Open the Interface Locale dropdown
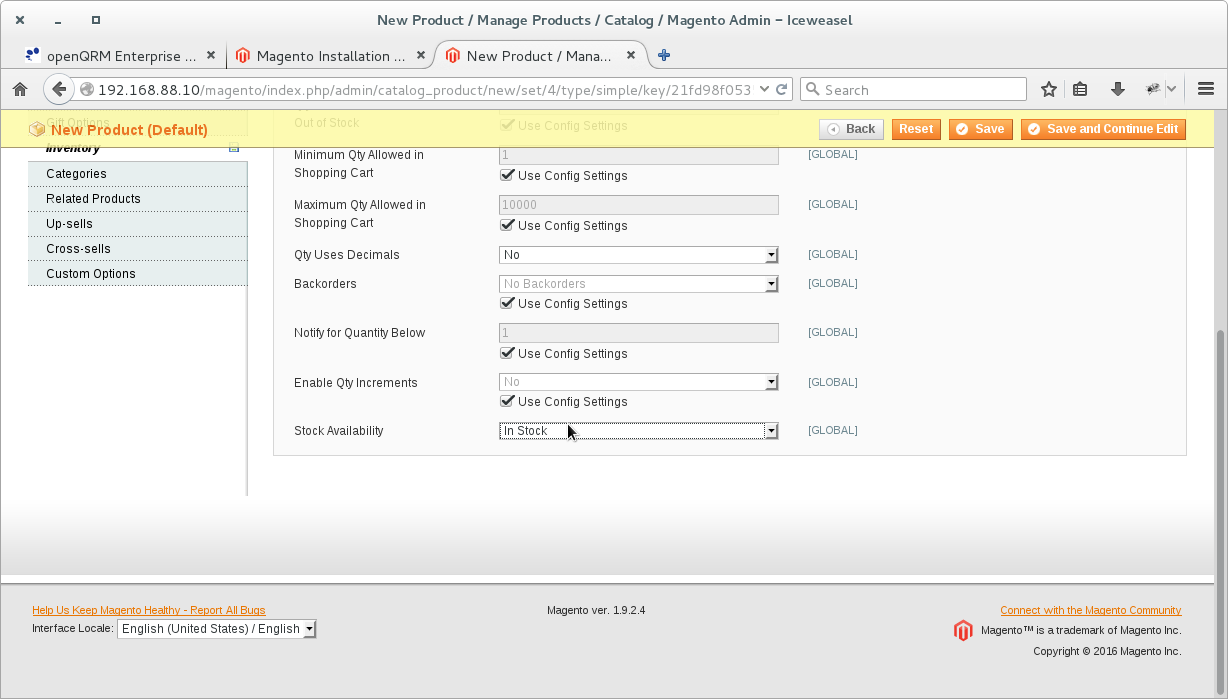Screen dimensions: 1228x699 pyautogui.click(x=217, y=629)
